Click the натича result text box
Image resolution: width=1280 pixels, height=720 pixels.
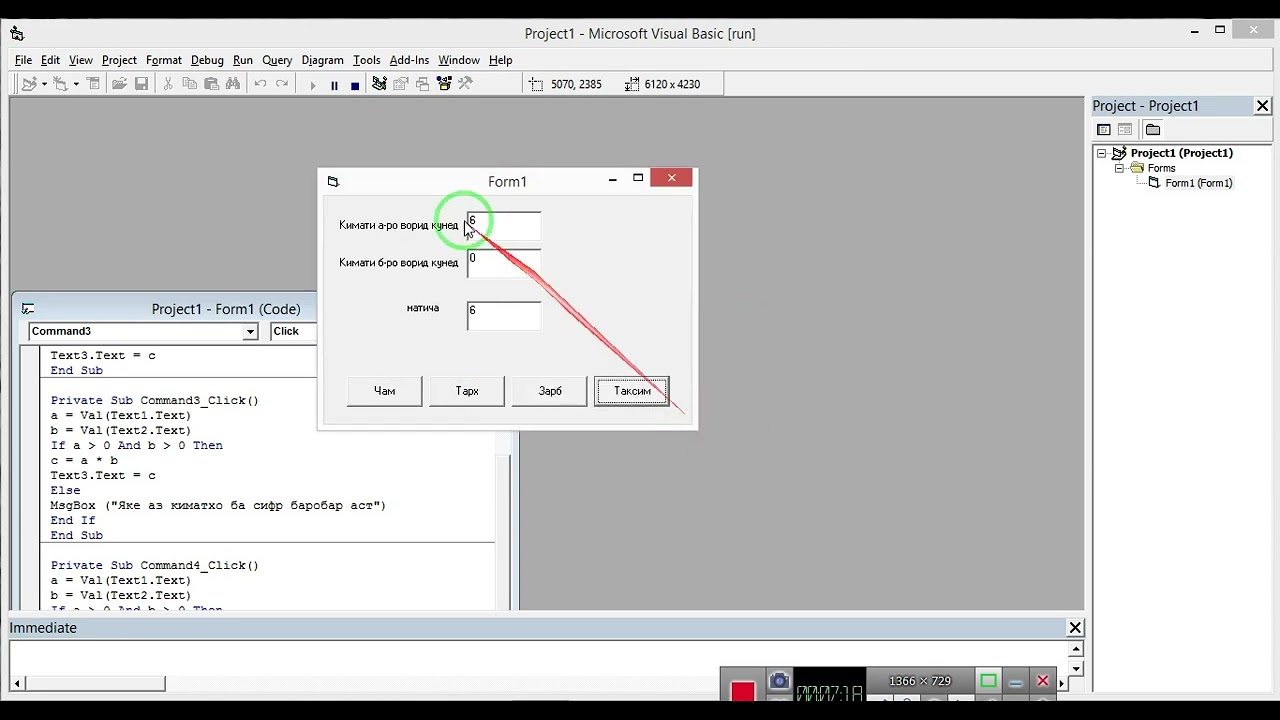(x=504, y=316)
